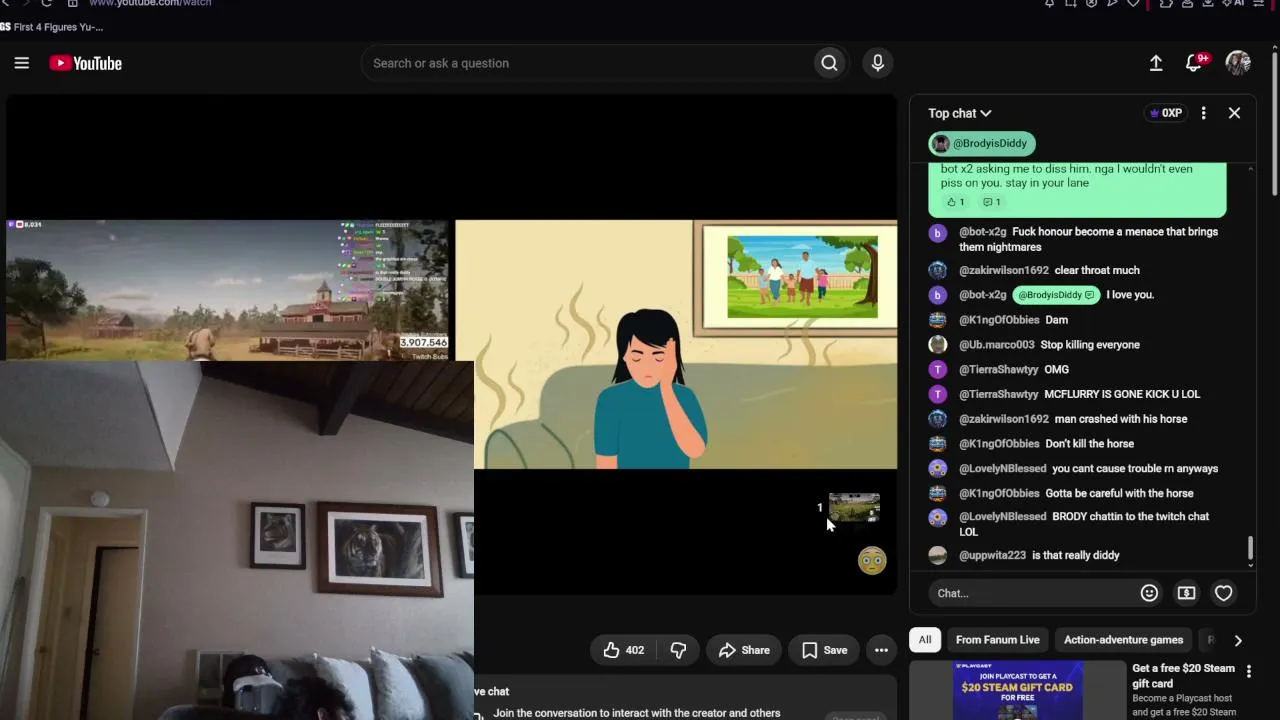Click avatar beside 'Fuck honour' message
Image resolution: width=1280 pixels, height=720 pixels.
pyautogui.click(x=937, y=233)
